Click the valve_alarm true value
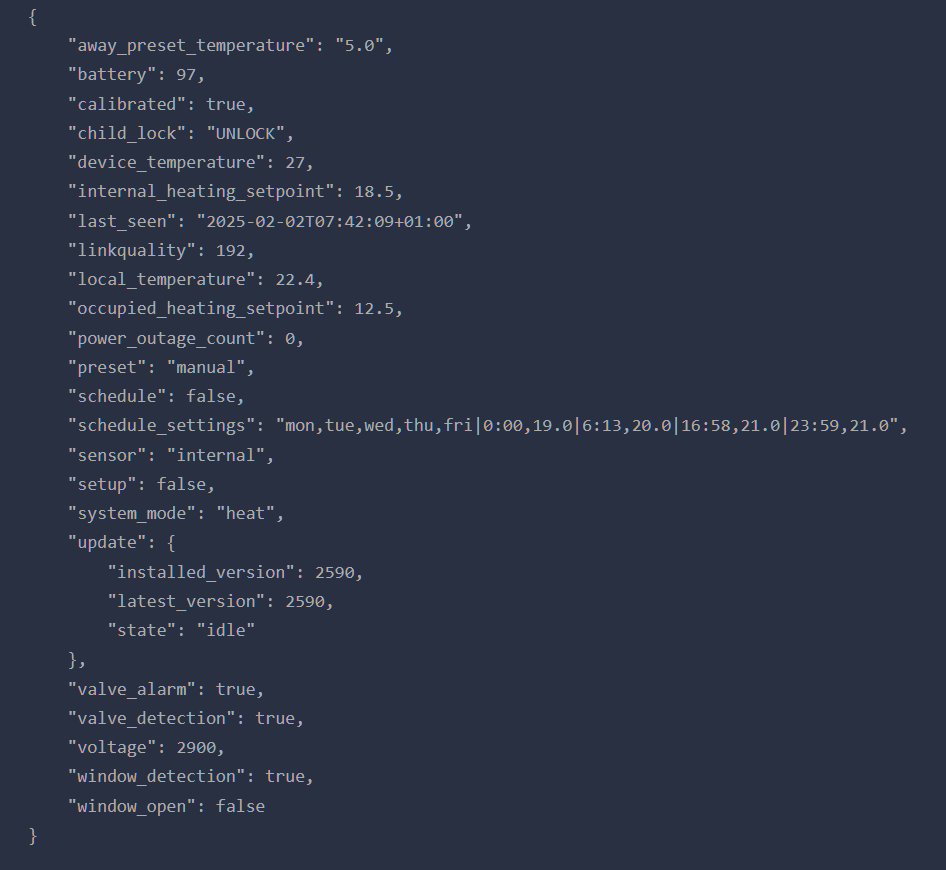Screen dimensions: 946x870 point(236,690)
